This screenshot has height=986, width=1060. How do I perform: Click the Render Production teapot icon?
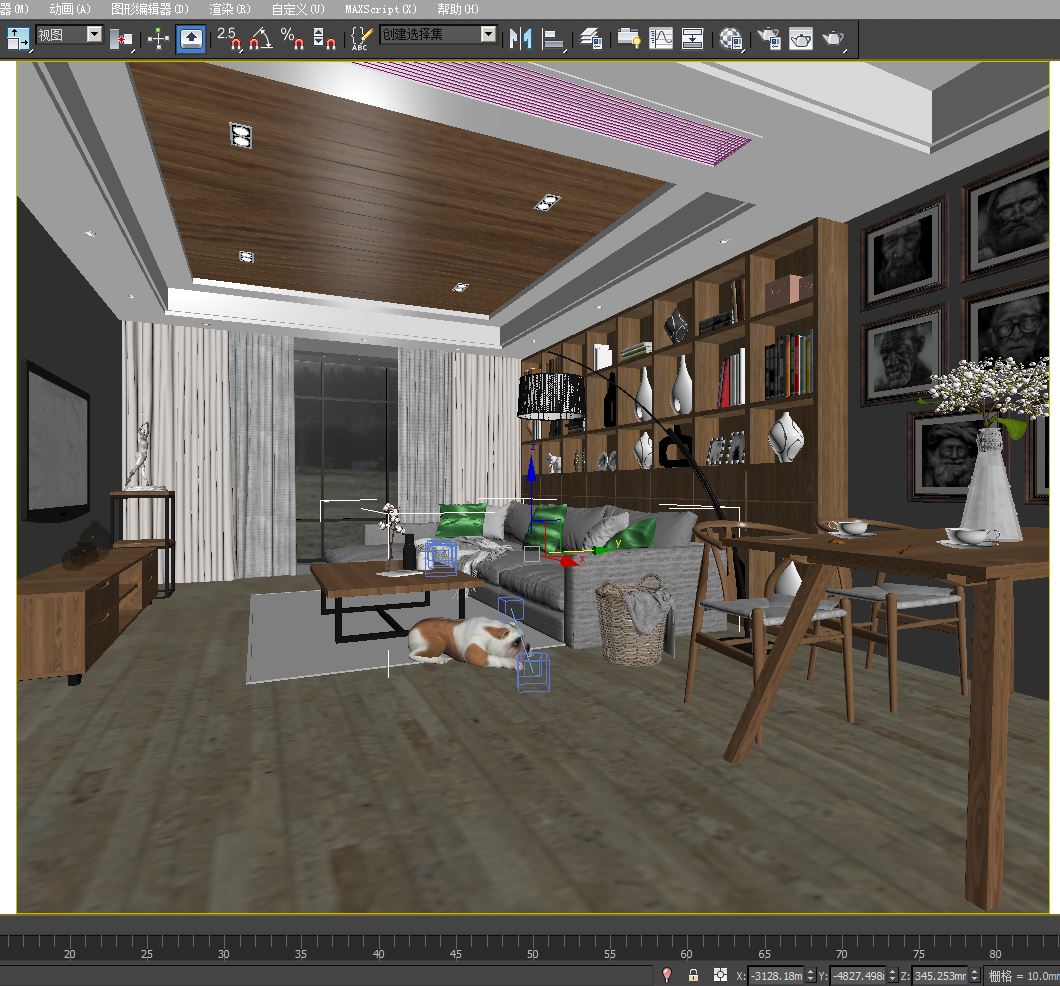pos(834,39)
